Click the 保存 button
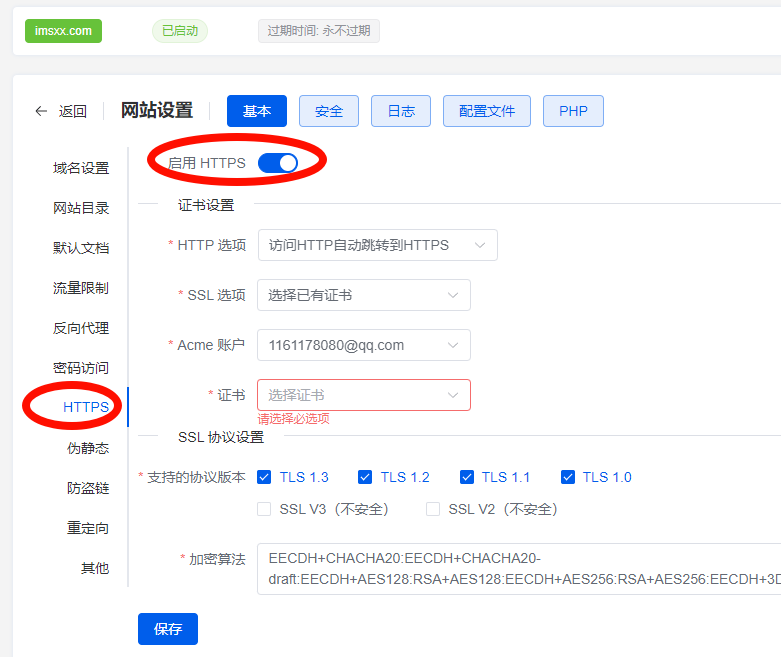Screen dimensions: 781x657 168,629
